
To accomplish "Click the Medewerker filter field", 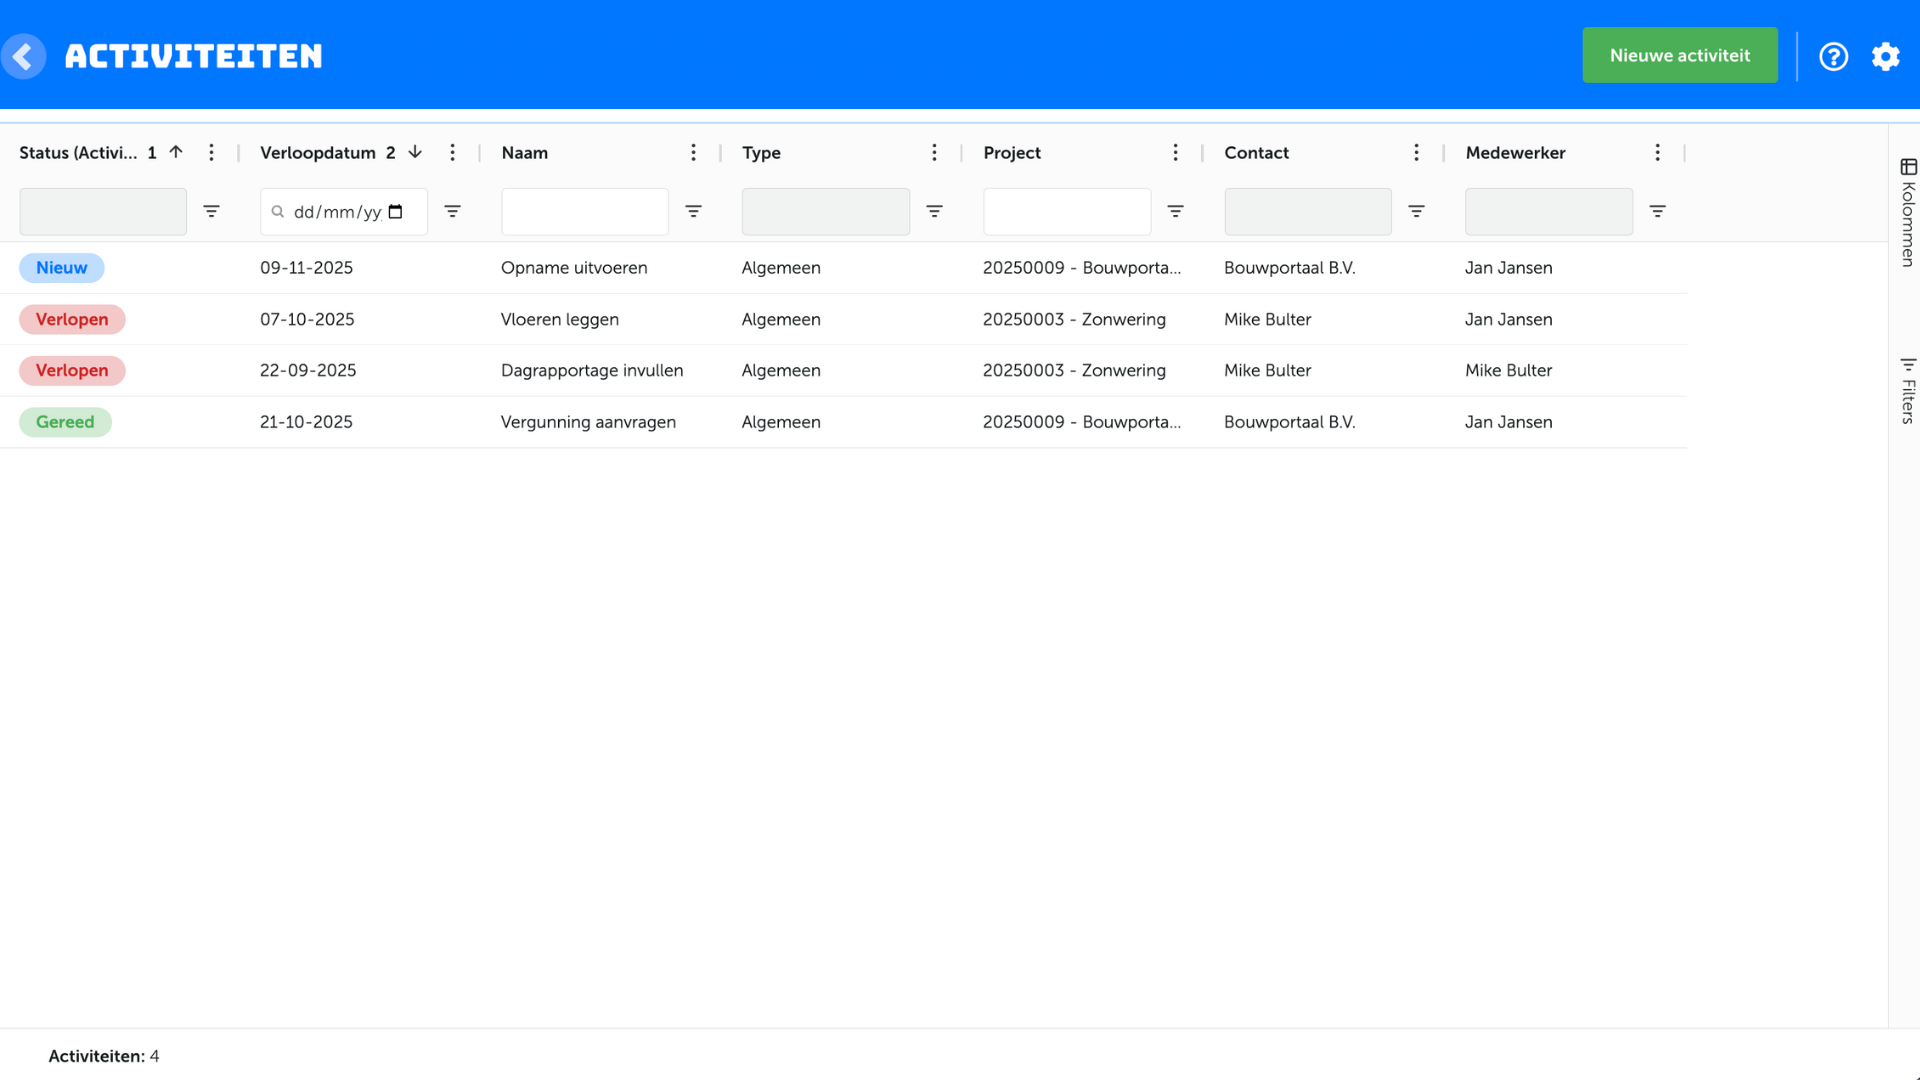I will [x=1549, y=211].
